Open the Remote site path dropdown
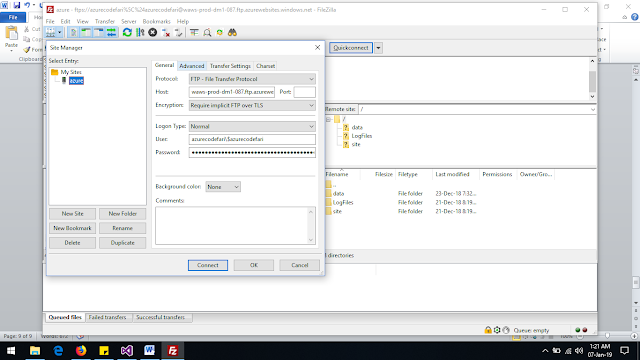 [592, 109]
